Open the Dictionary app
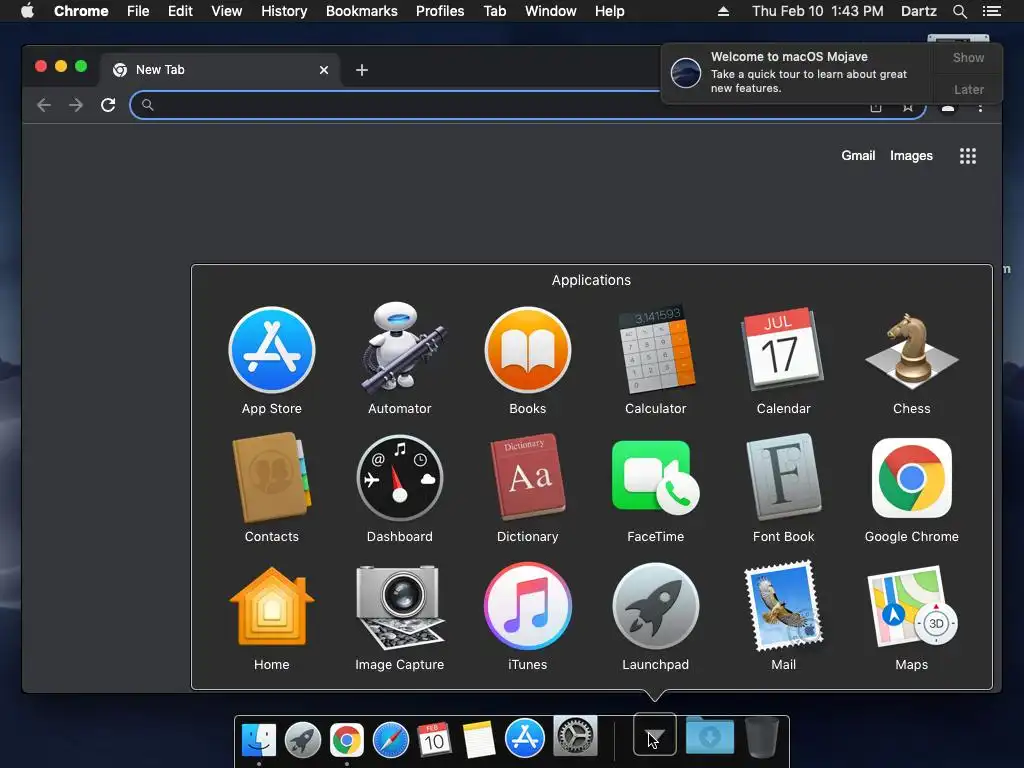The width and height of the screenshot is (1024, 768). (528, 477)
